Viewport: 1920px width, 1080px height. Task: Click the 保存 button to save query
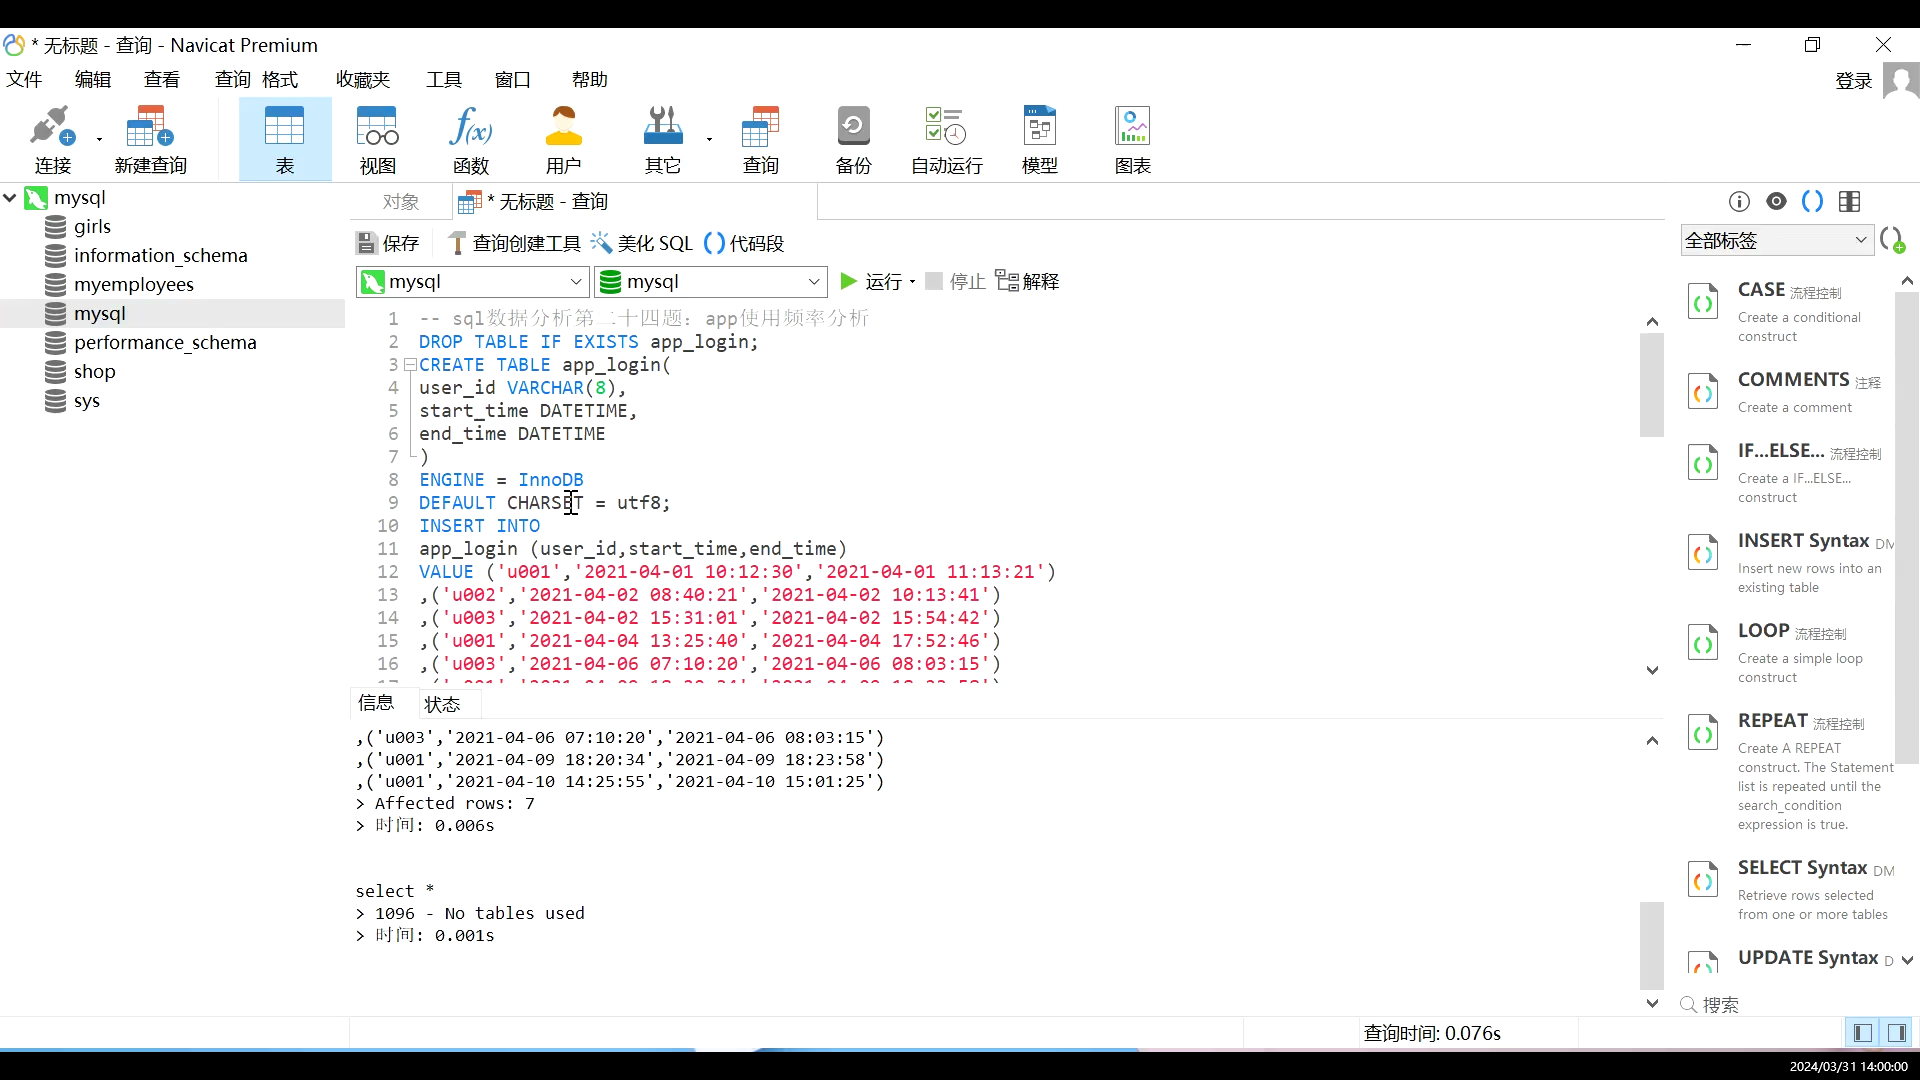(388, 243)
